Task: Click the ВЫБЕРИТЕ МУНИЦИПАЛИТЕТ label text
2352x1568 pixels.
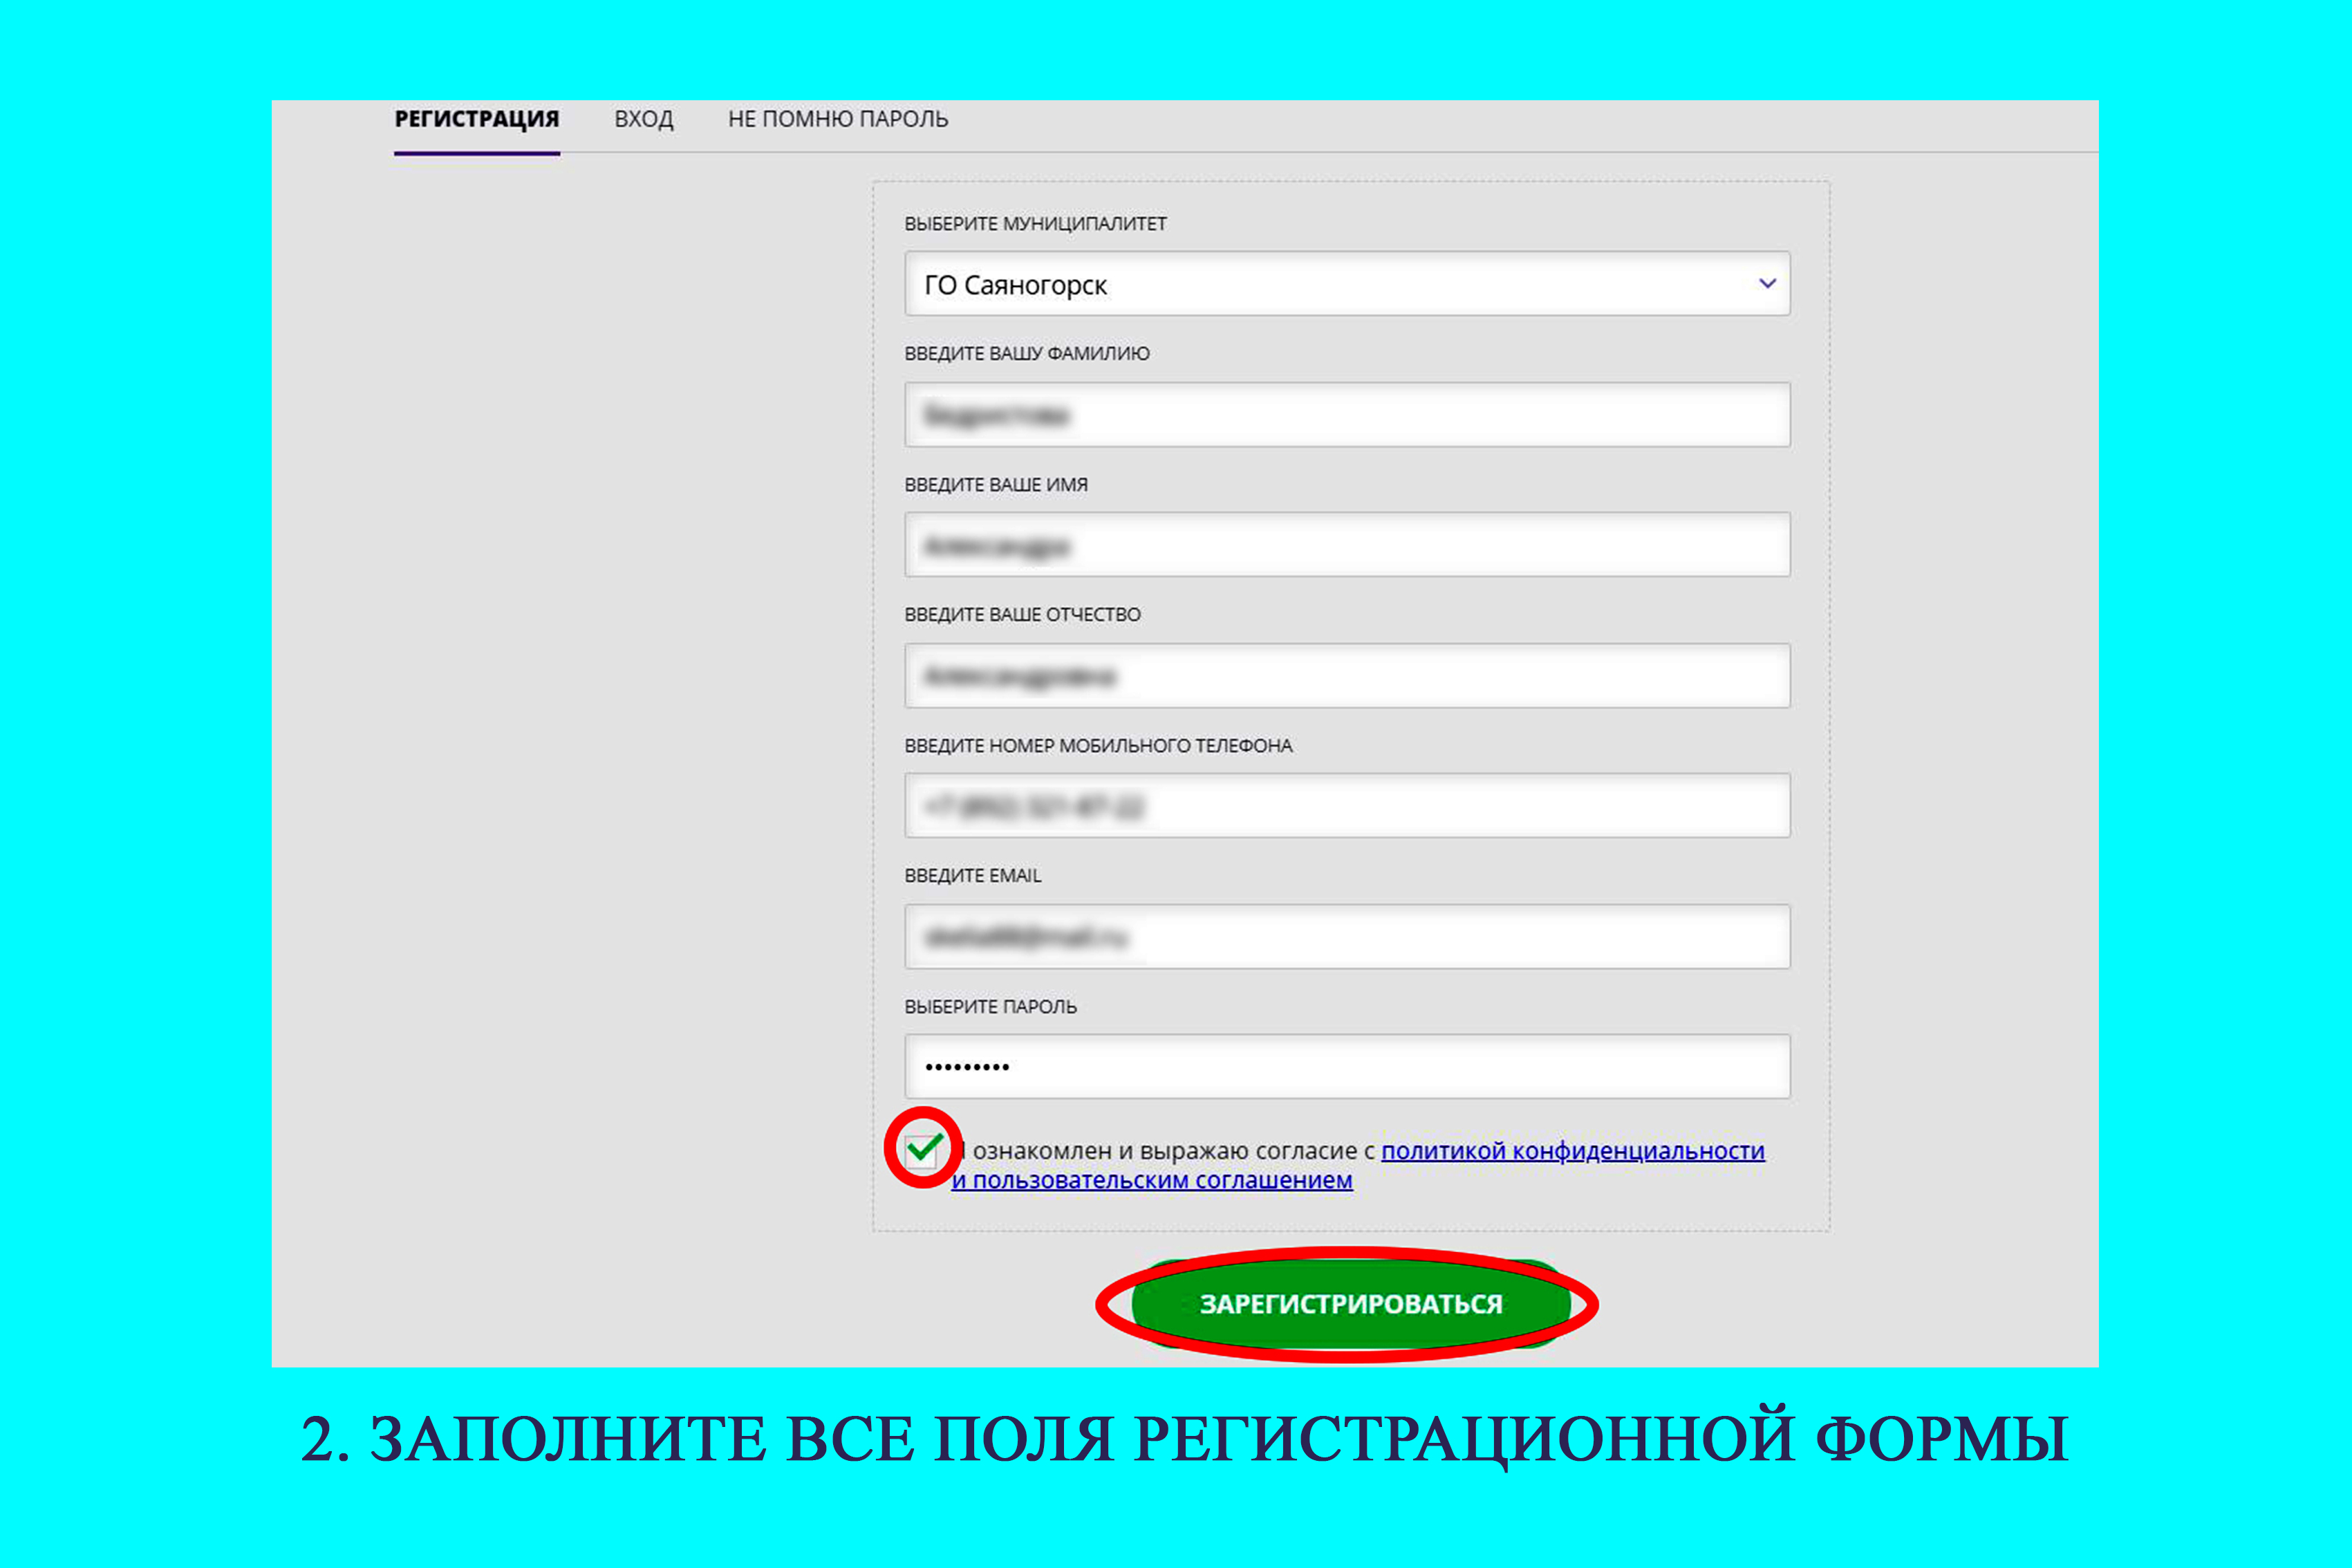Action: tap(1036, 224)
